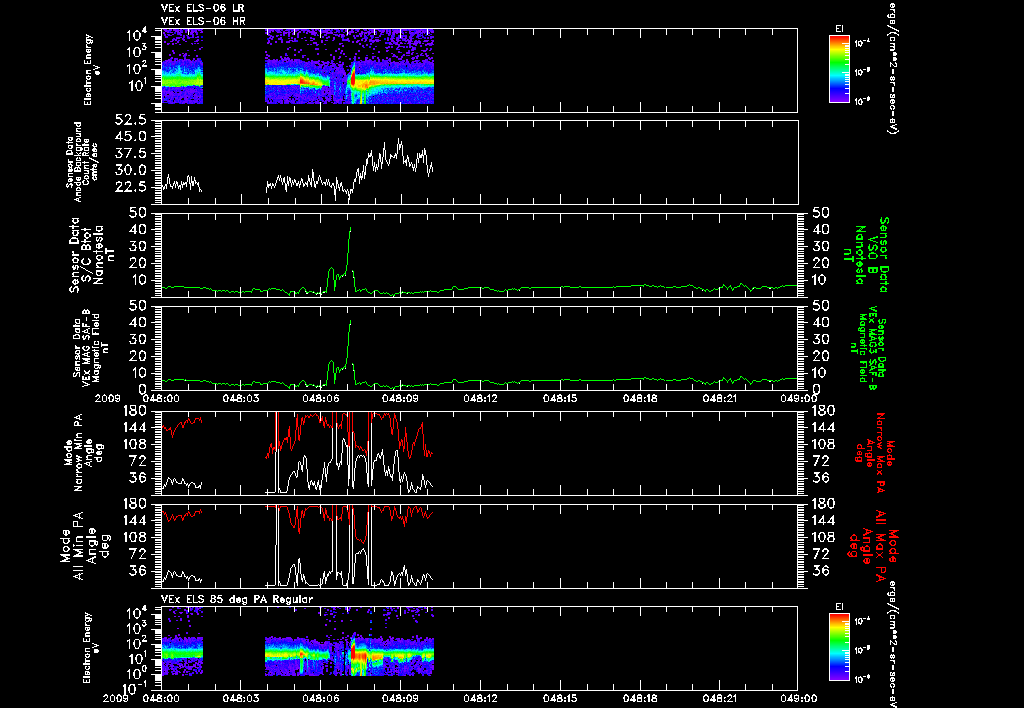The width and height of the screenshot is (1024, 708).
Task: Click the '30.0' count rate tick label
Action: click(133, 170)
